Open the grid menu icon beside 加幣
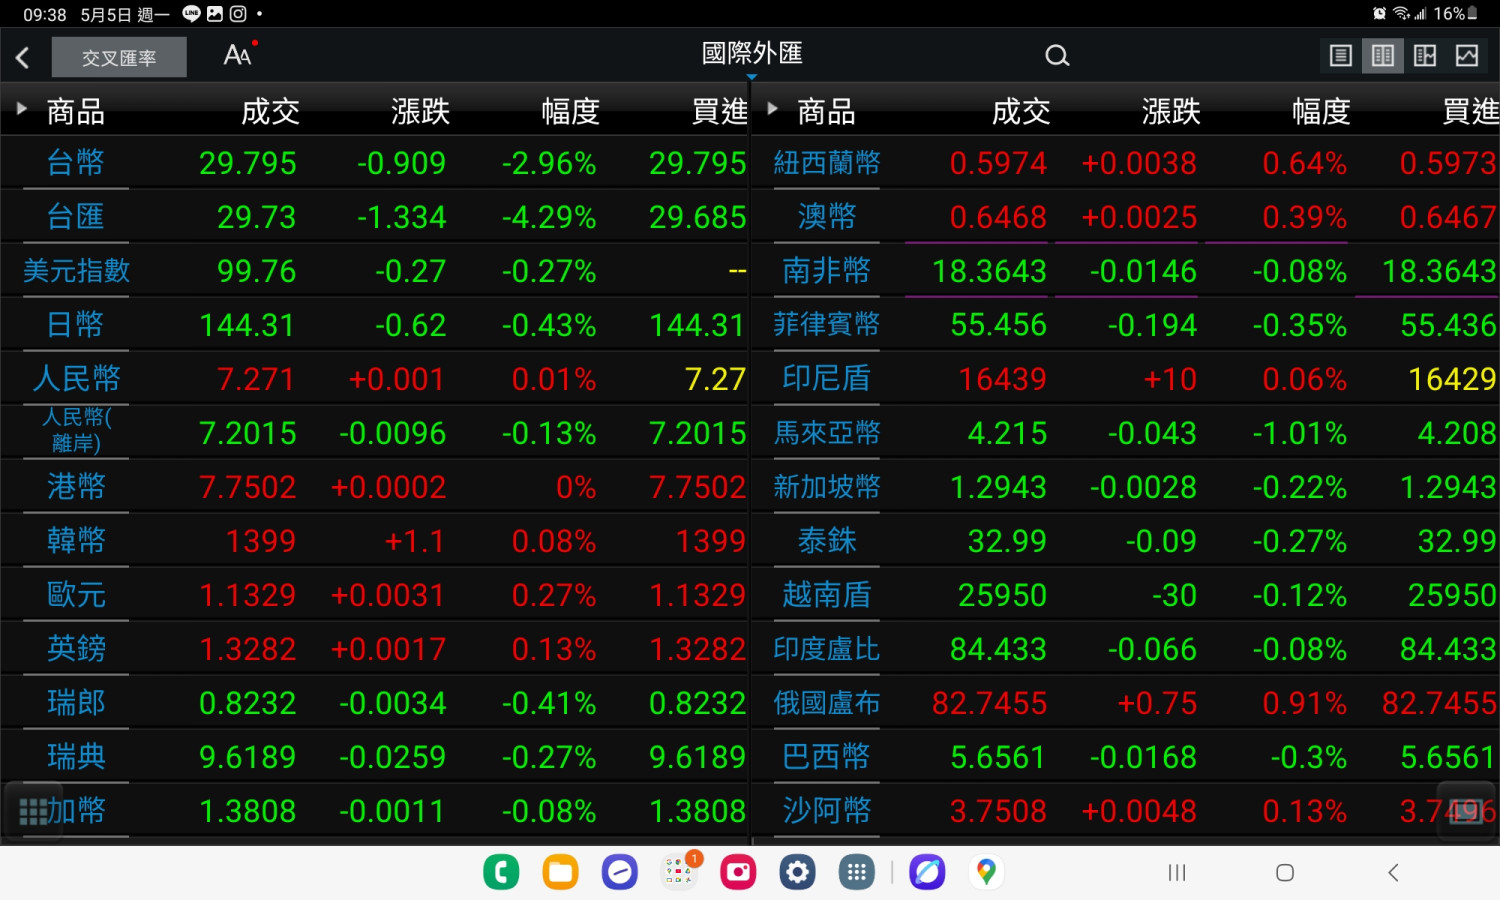This screenshot has height=900, width=1500. pos(34,810)
